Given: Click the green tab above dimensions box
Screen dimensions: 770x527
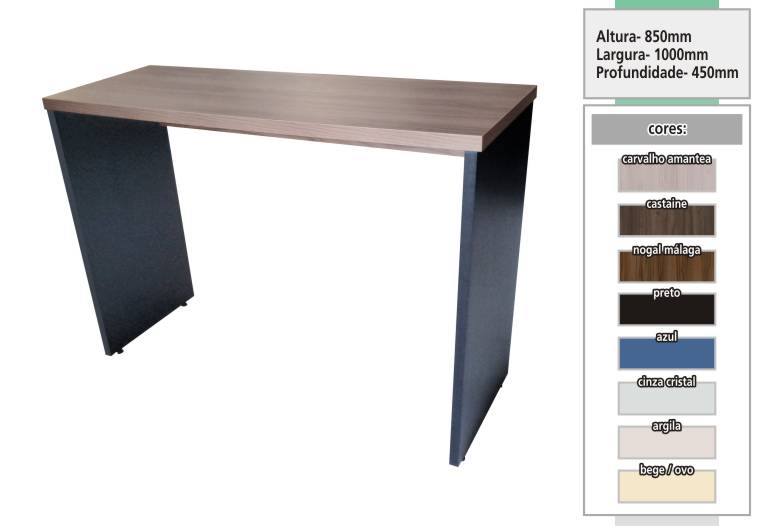Looking at the screenshot, I should pos(666,4).
